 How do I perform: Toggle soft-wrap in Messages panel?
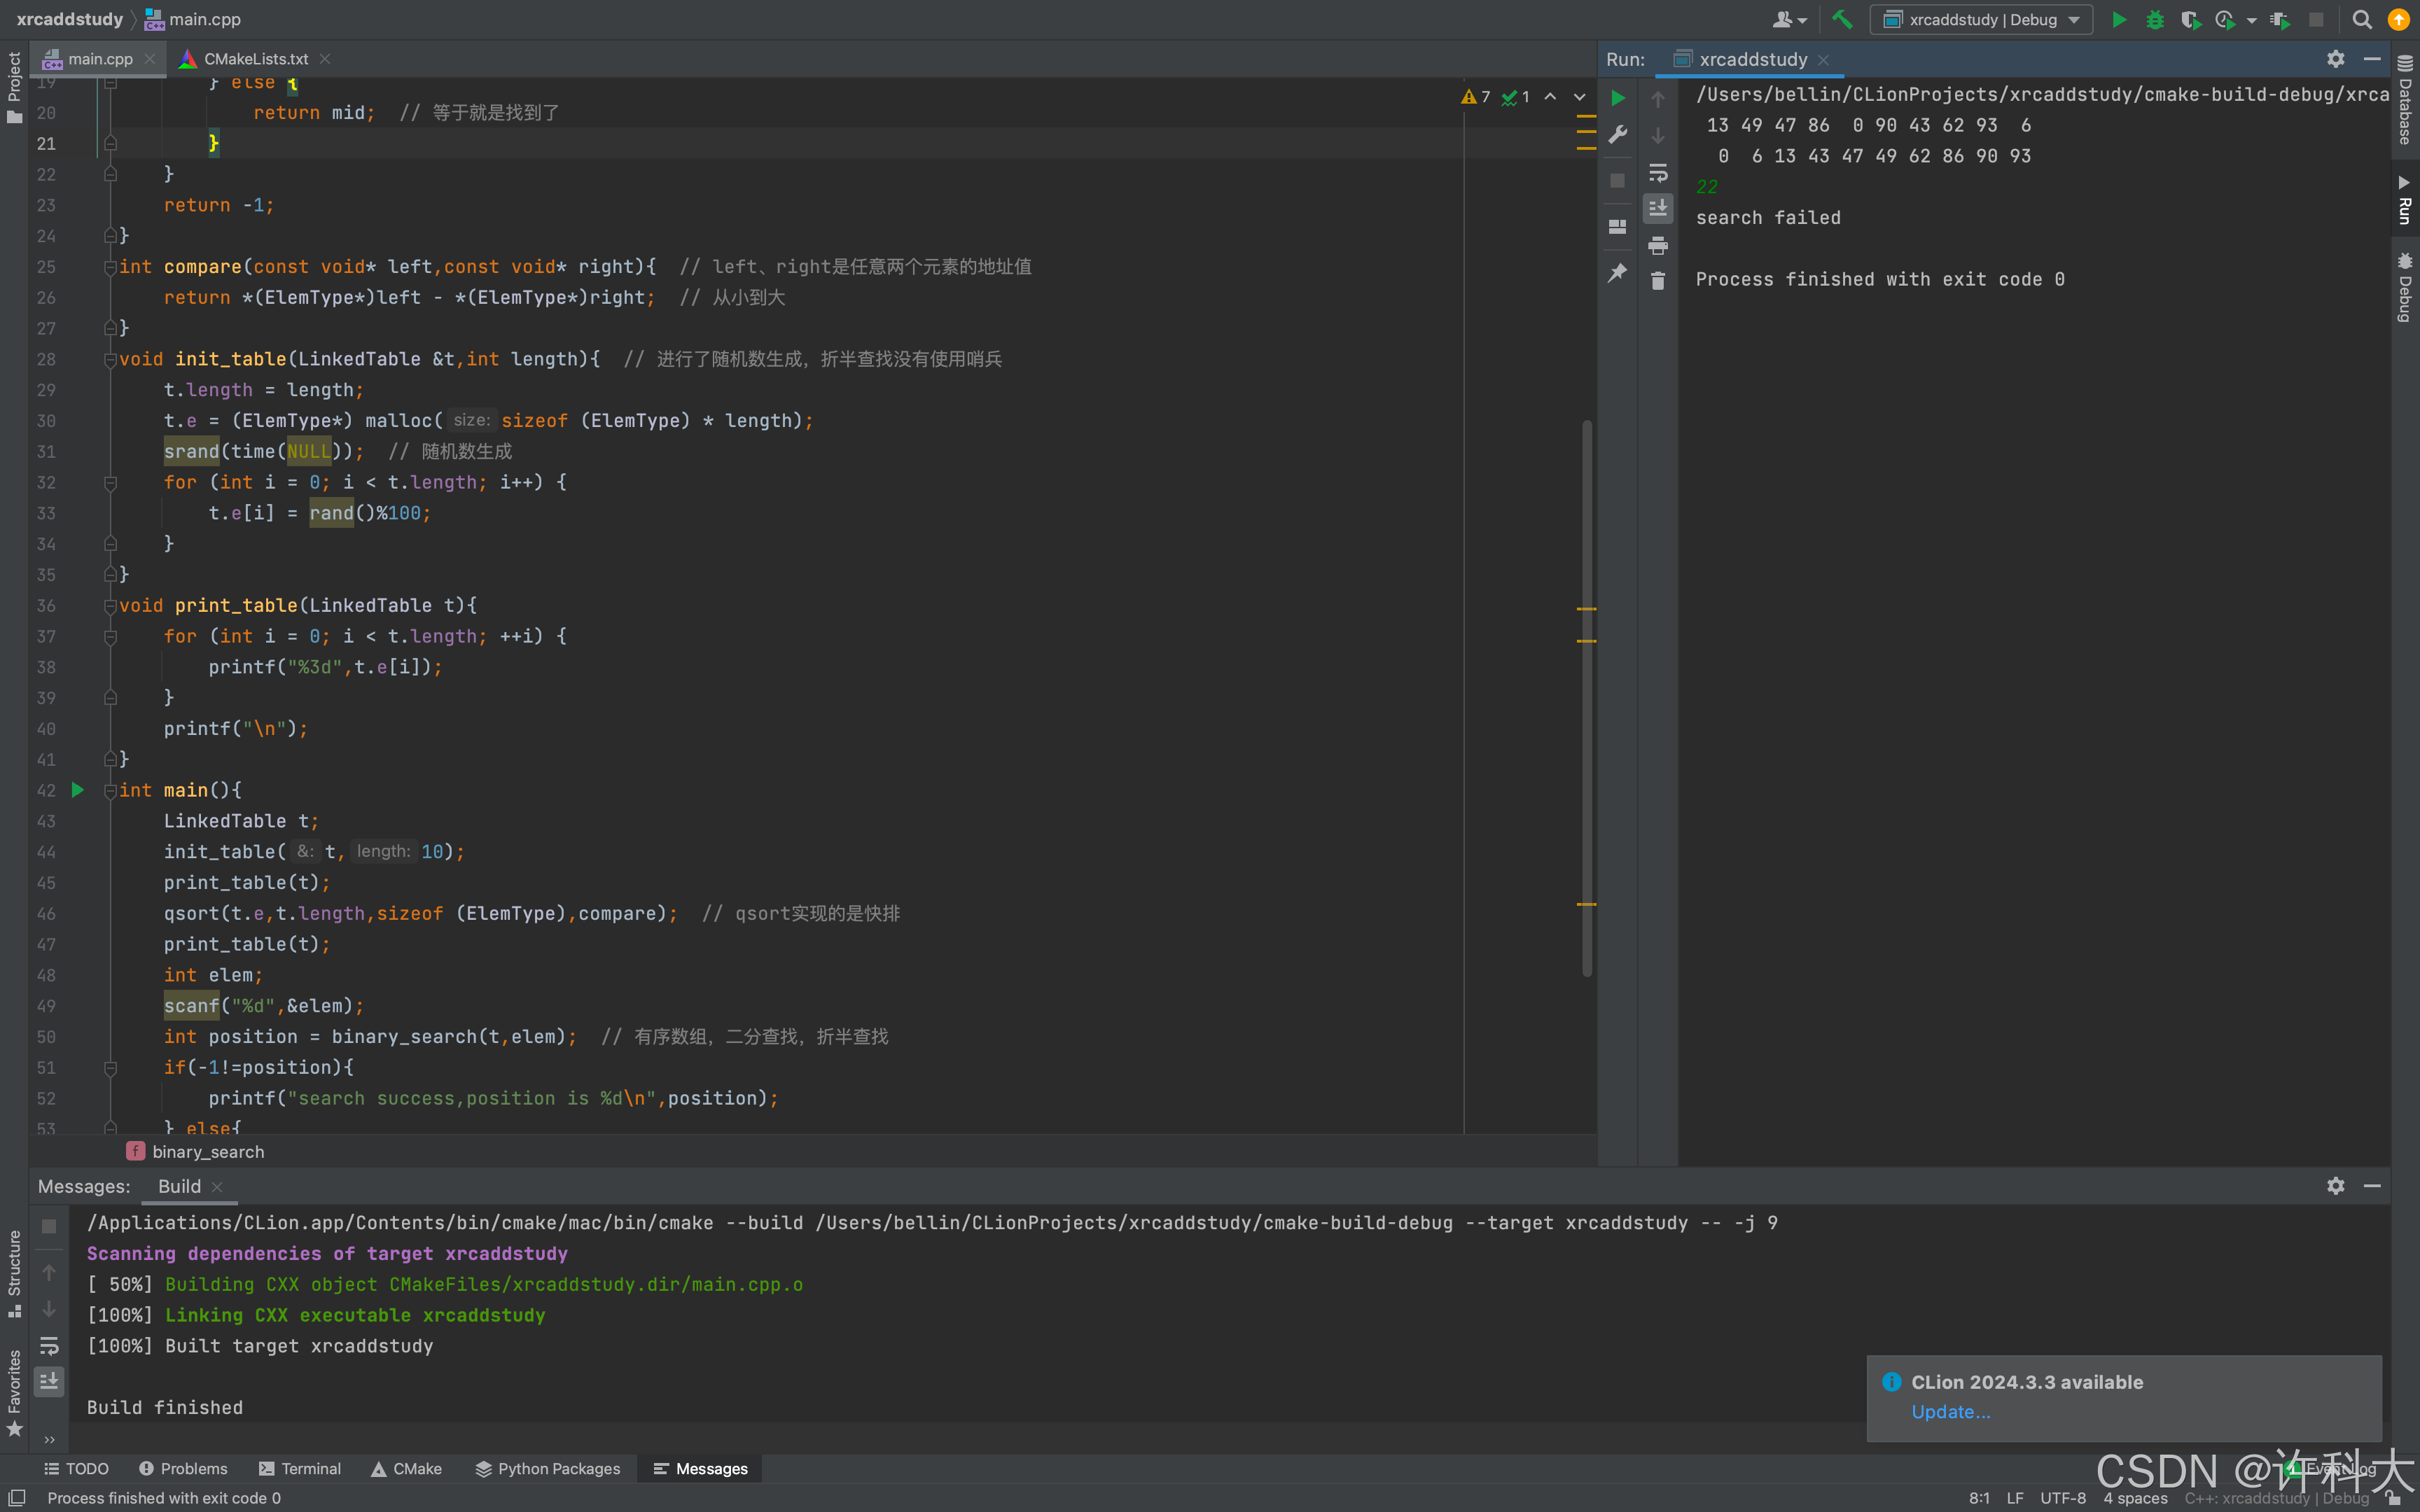[x=48, y=1346]
